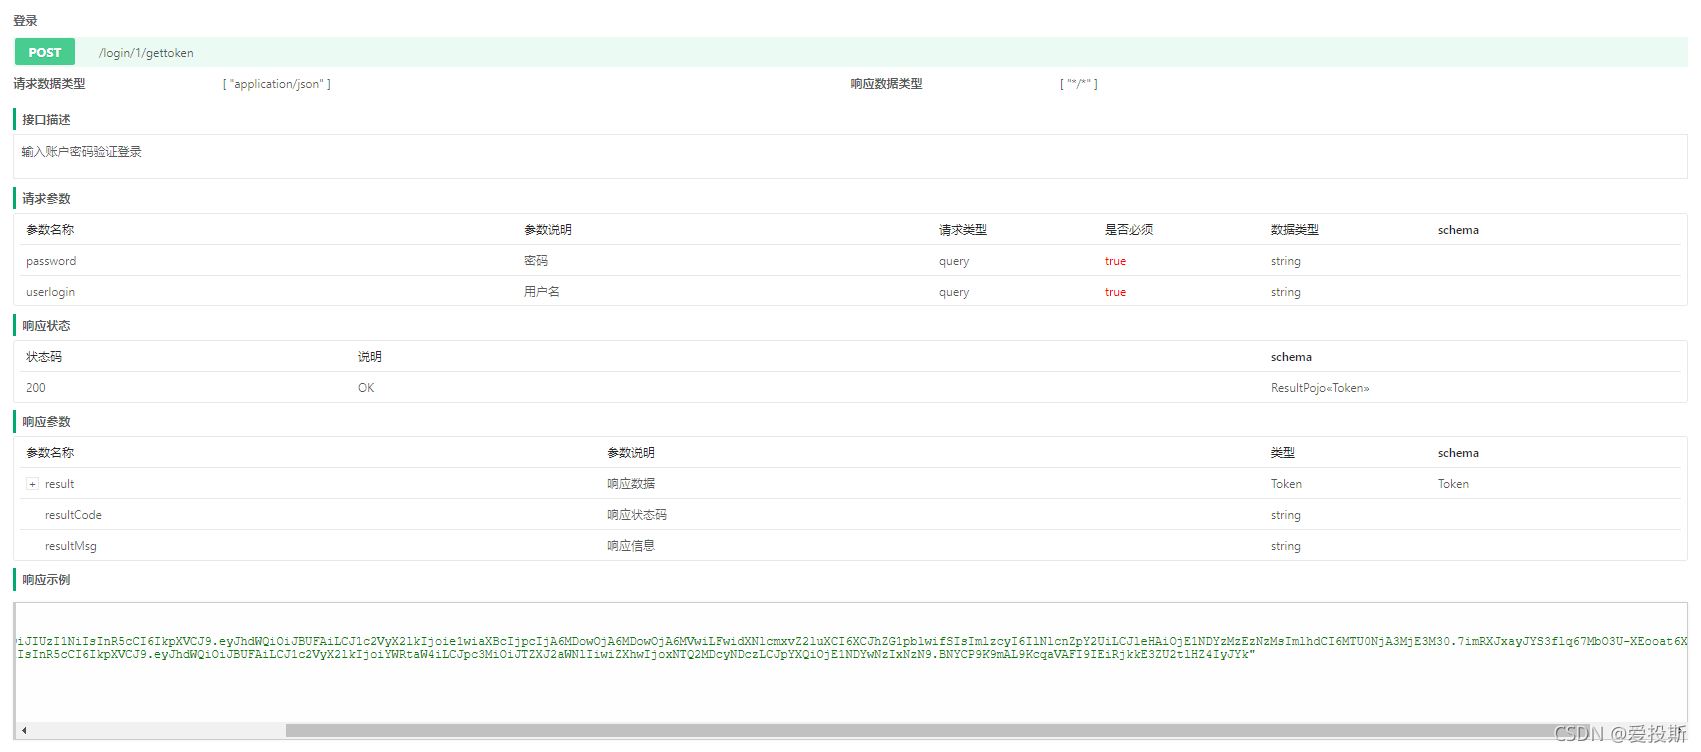Screen dimensions: 1701x752
Task: Click the string type in resultMsg row
Action: (x=1286, y=546)
